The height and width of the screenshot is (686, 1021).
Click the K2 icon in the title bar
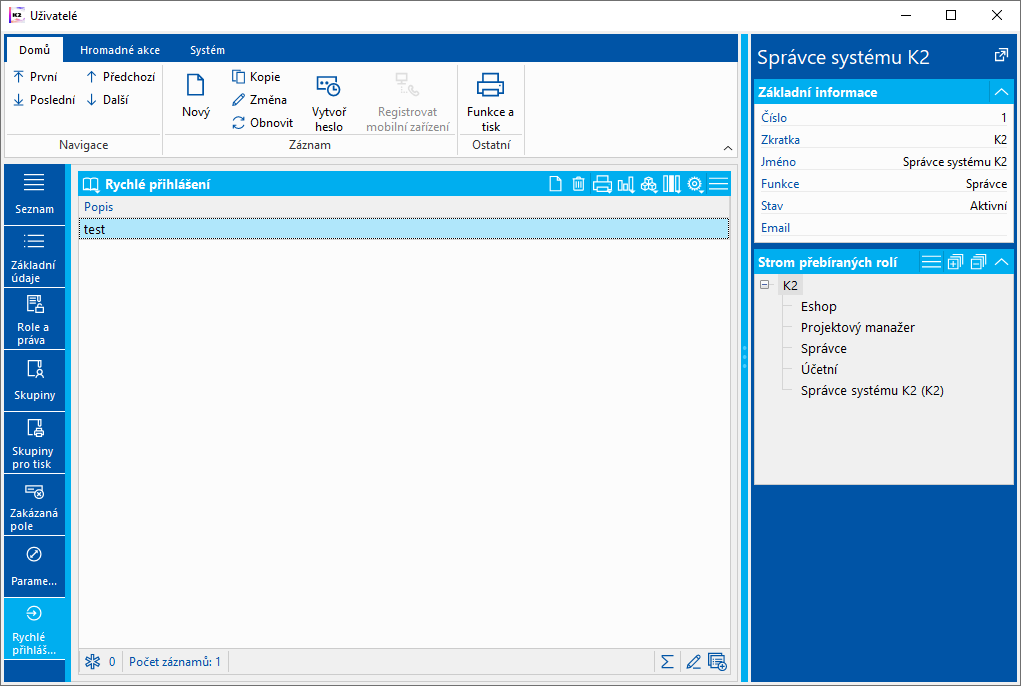(x=16, y=15)
